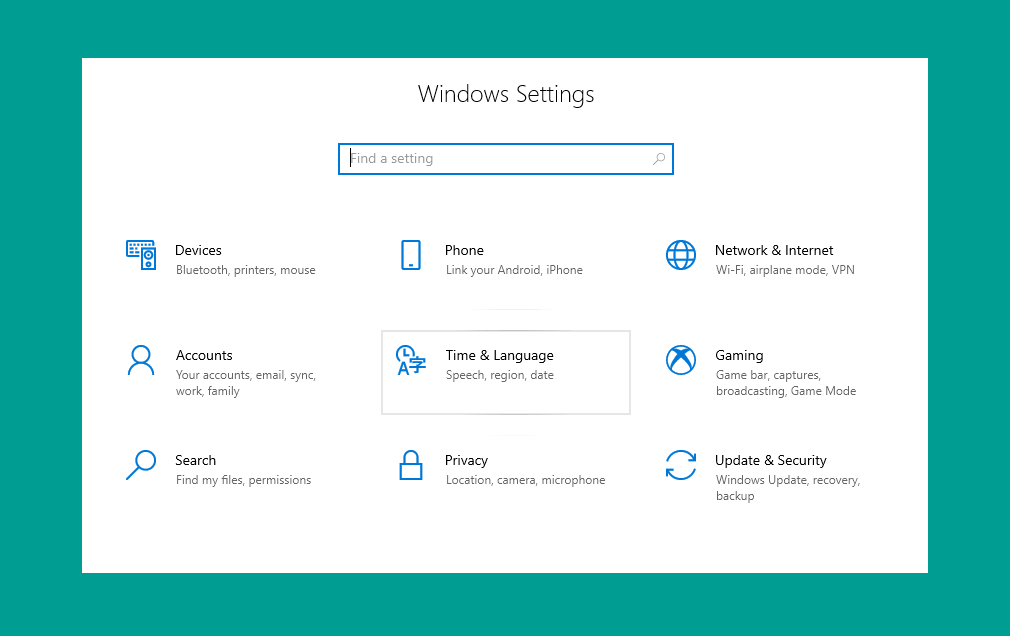Focus the 'Find a setting' search field
Image resolution: width=1010 pixels, height=636 pixels.
point(506,159)
